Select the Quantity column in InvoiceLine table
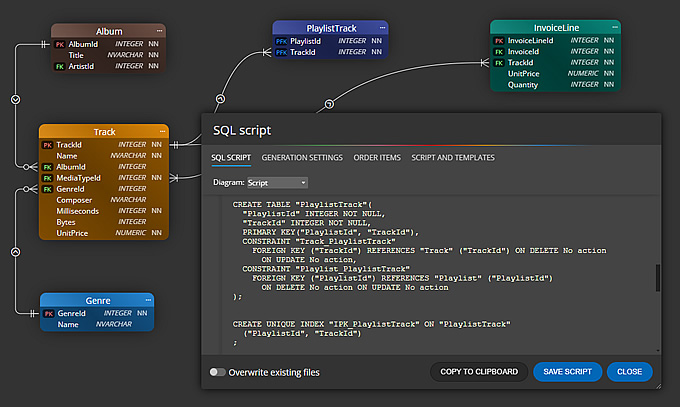The height and width of the screenshot is (407, 680). pyautogui.click(x=556, y=85)
